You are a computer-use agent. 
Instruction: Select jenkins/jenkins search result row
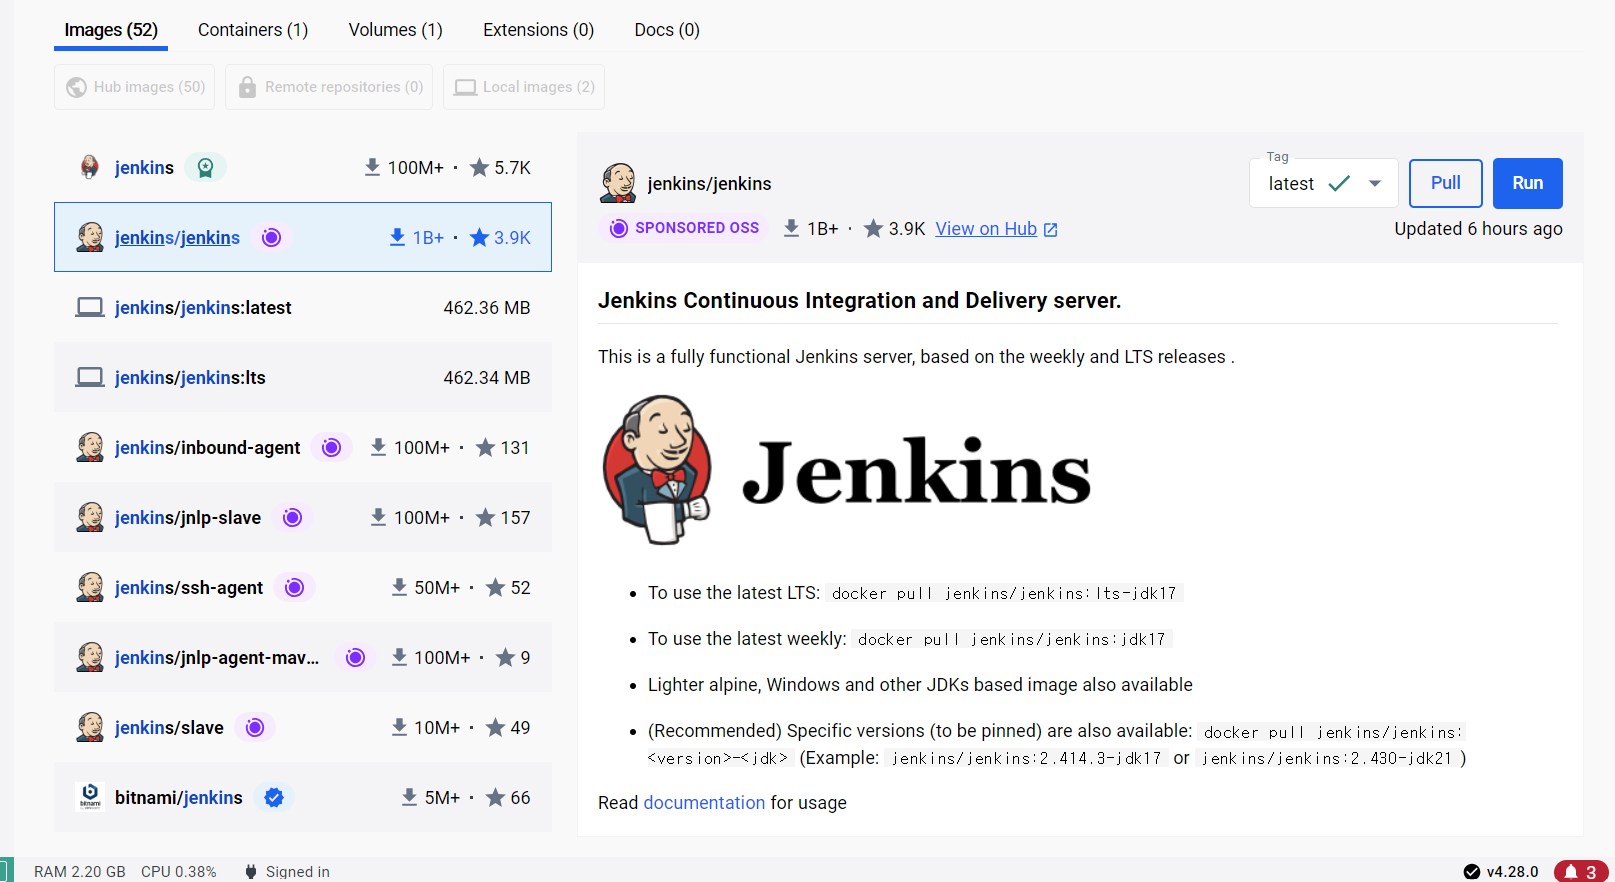(303, 237)
